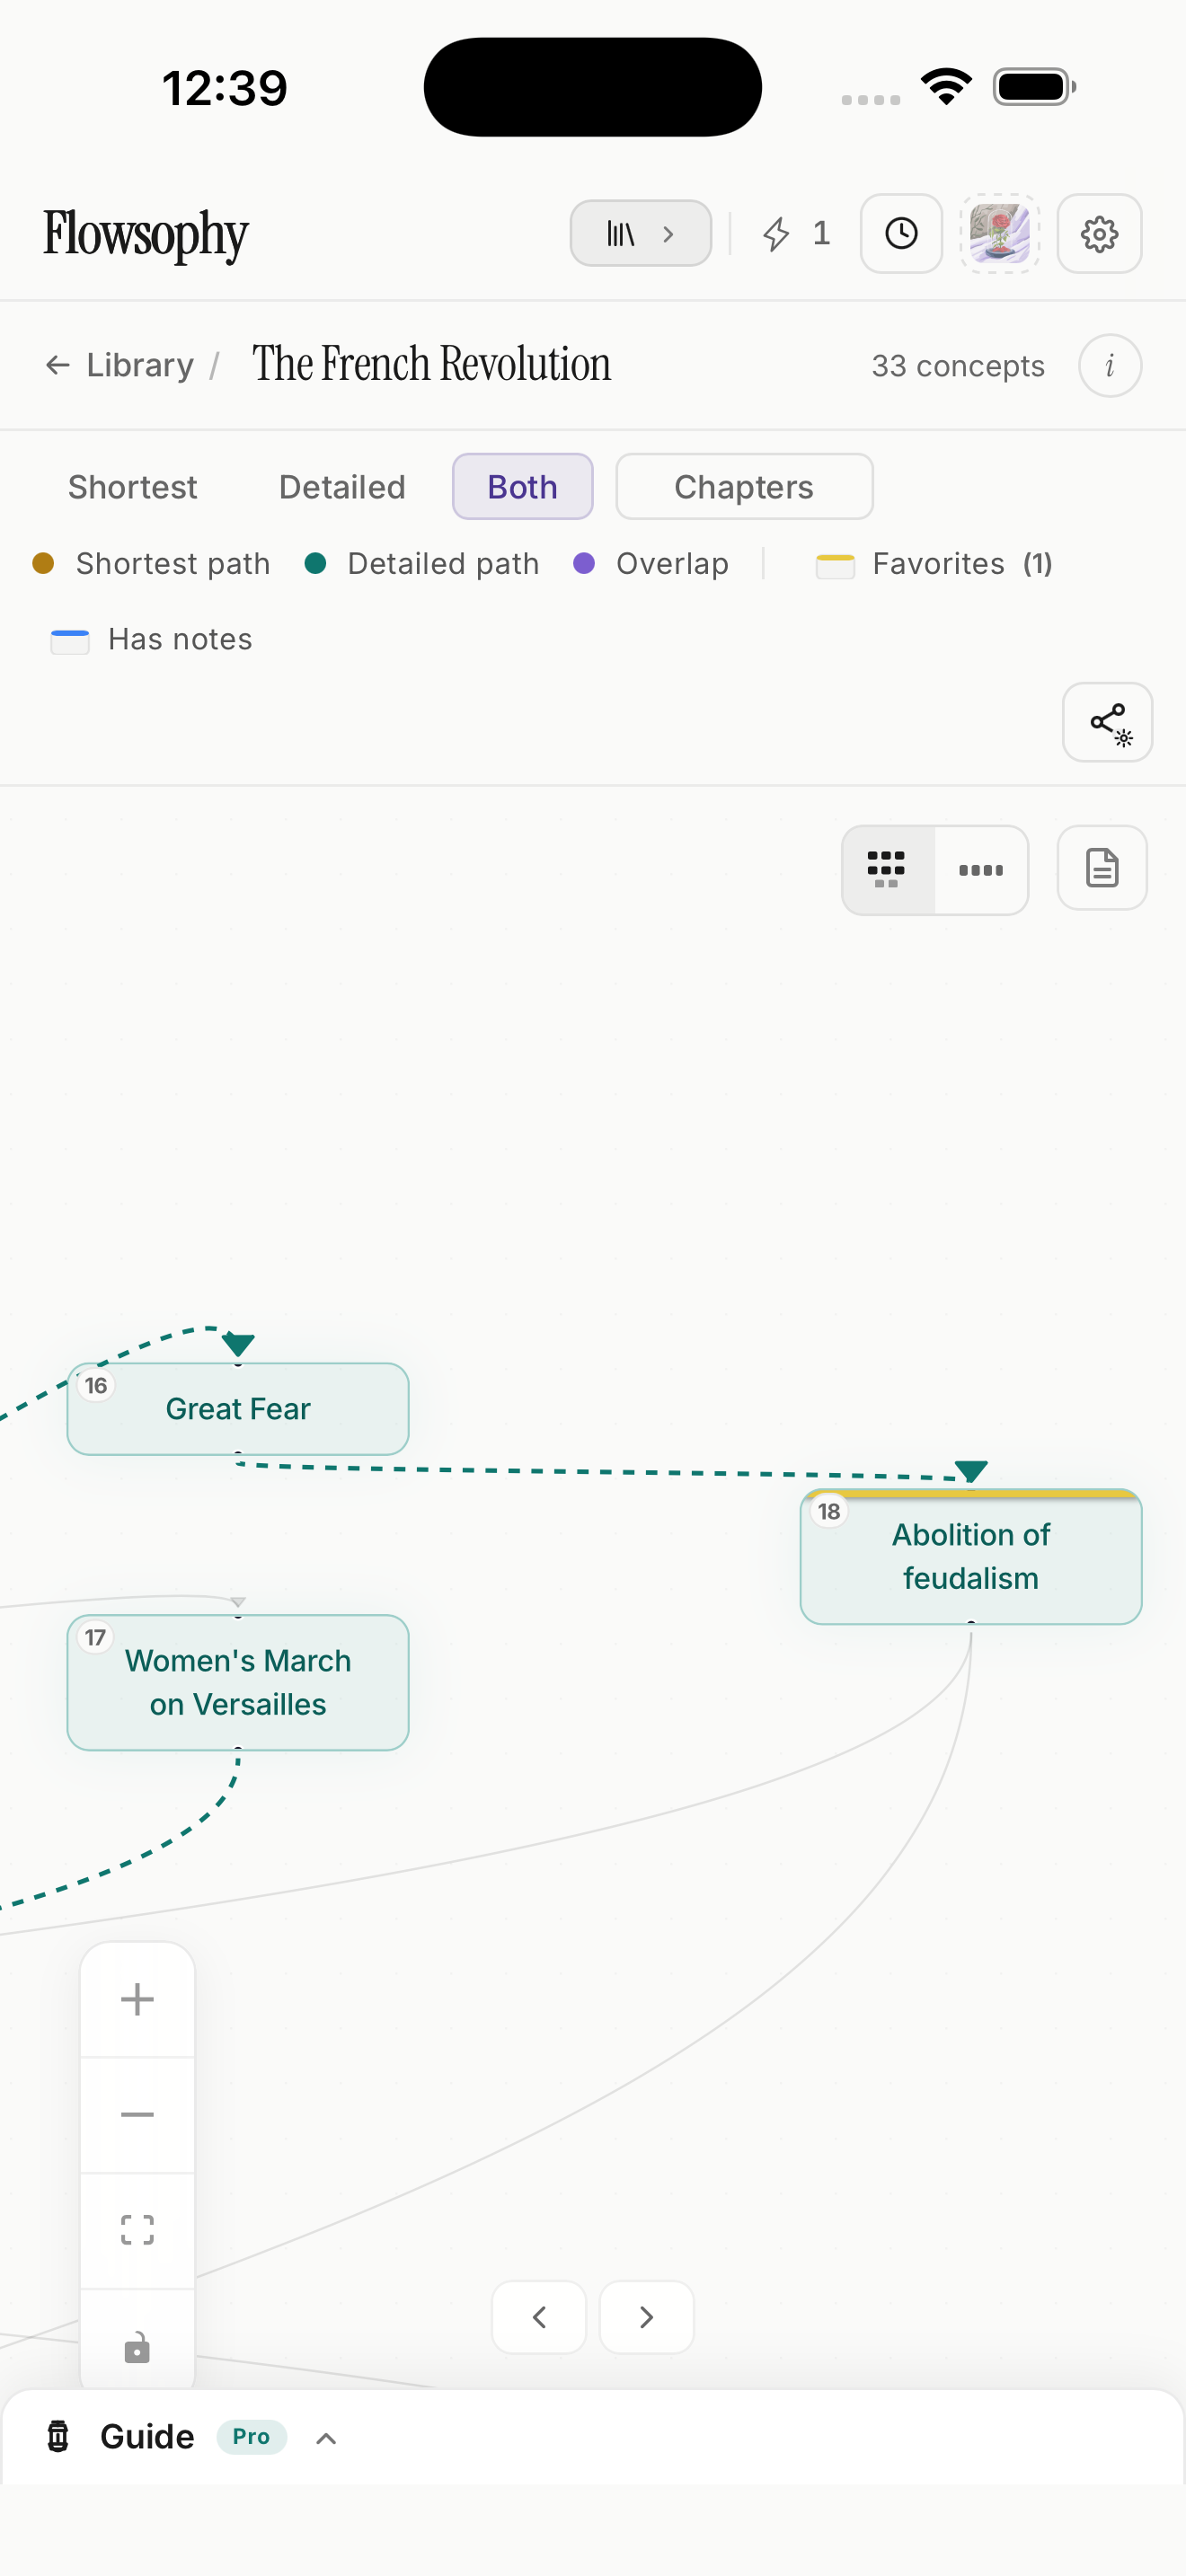Go to the previous concept

(539, 2317)
